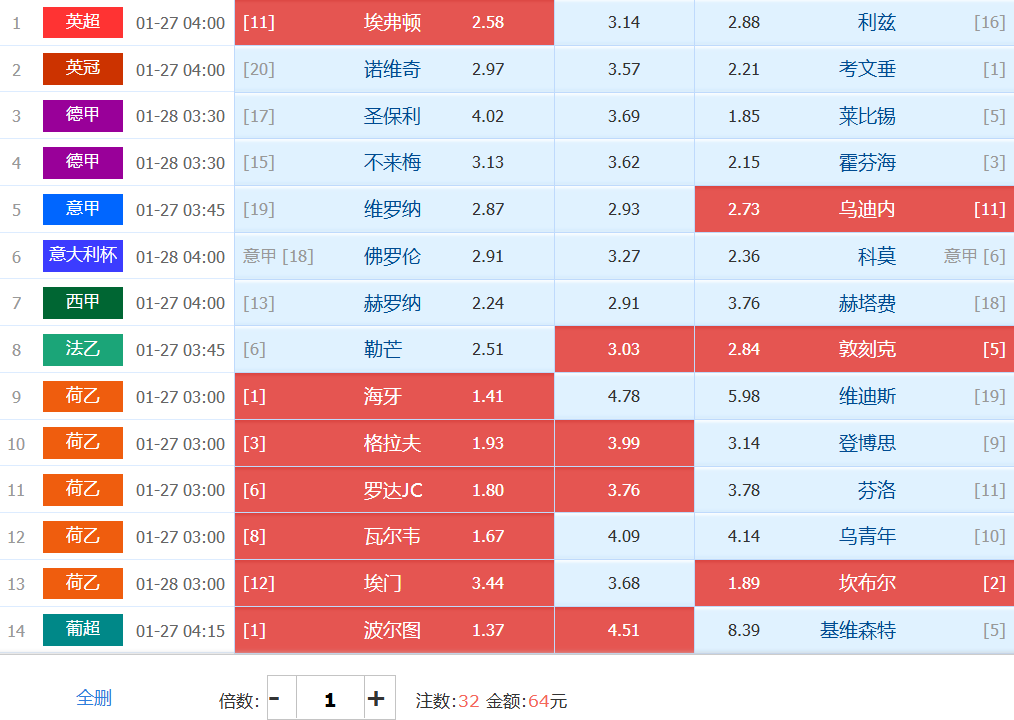Click the 葡超 league tag

[x=83, y=630]
